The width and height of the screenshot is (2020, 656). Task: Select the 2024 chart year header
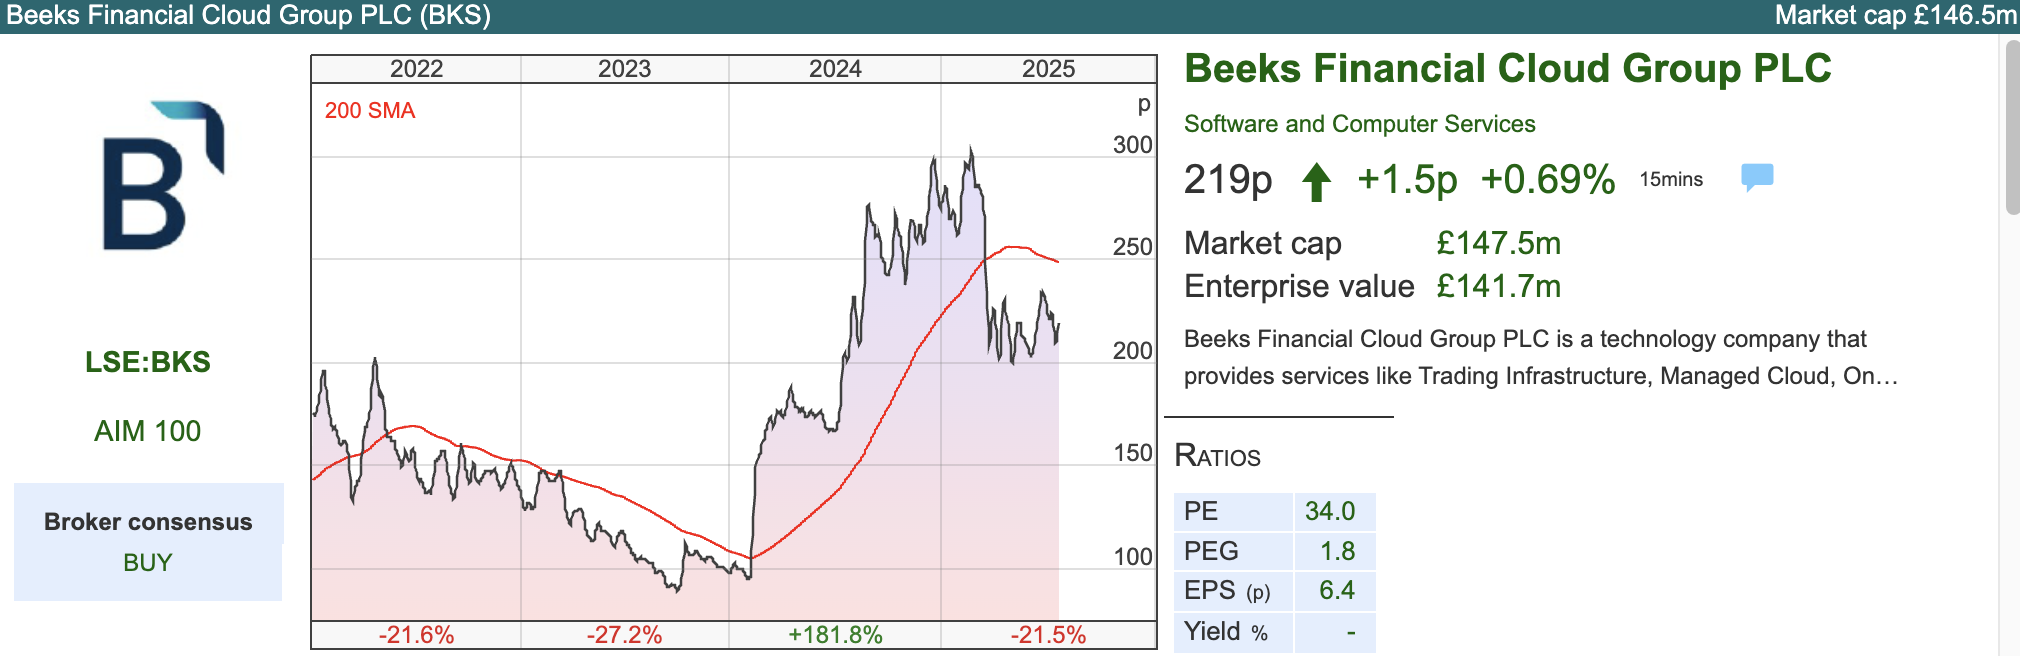click(x=835, y=69)
